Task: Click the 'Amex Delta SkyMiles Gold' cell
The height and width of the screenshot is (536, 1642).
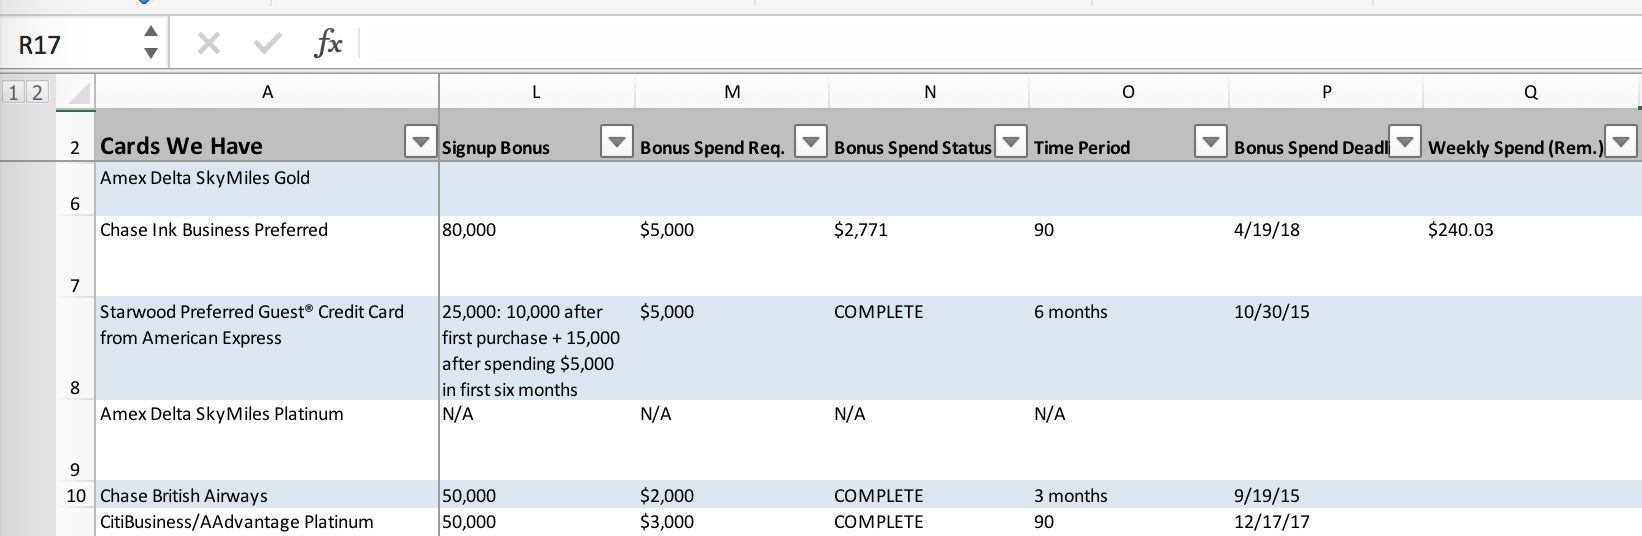Action: [267, 189]
